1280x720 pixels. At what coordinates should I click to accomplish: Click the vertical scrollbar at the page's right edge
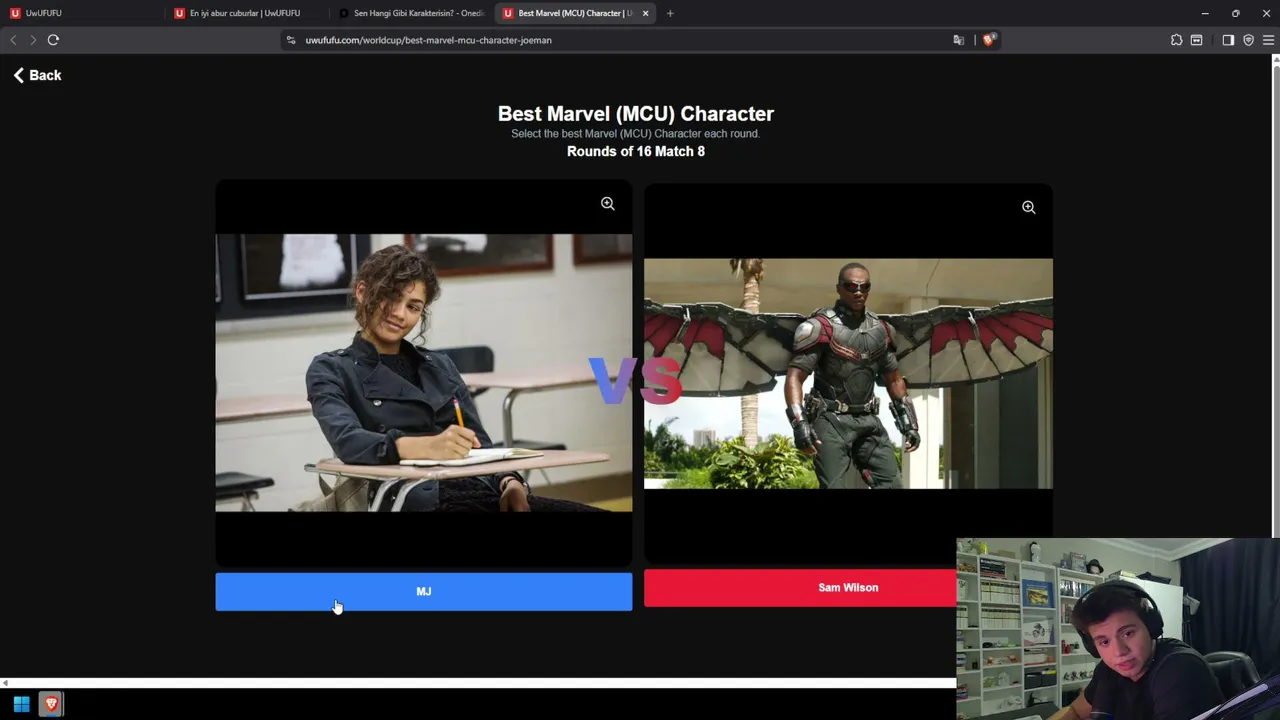1276,300
